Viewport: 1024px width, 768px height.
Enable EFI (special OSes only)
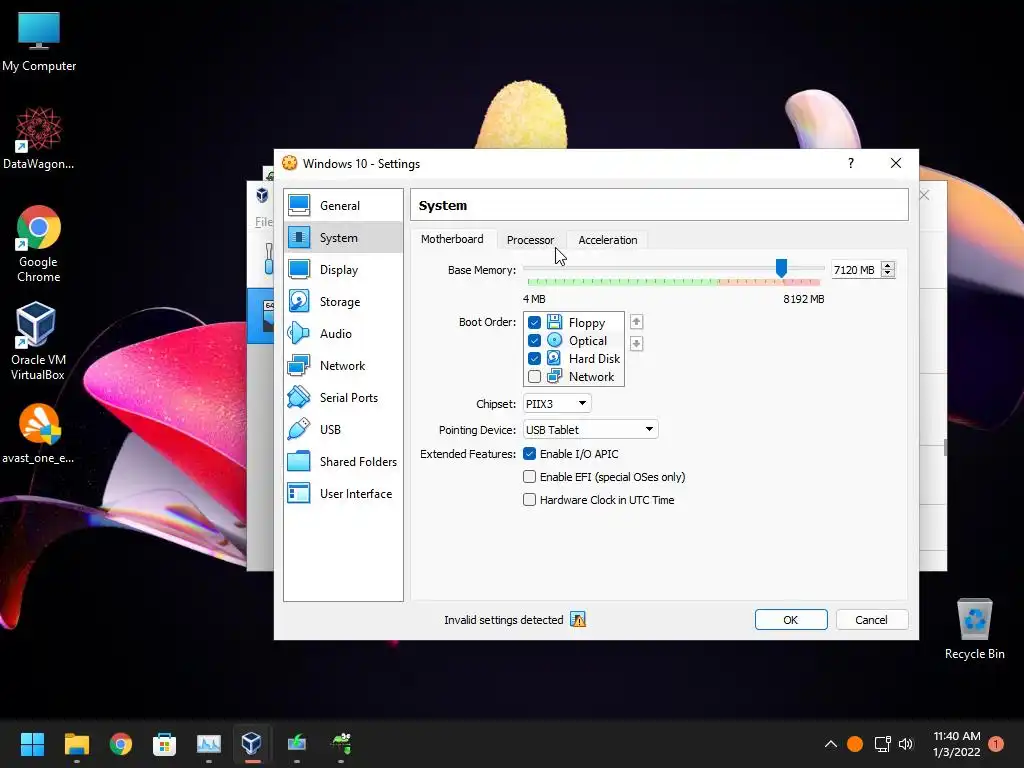coord(530,477)
